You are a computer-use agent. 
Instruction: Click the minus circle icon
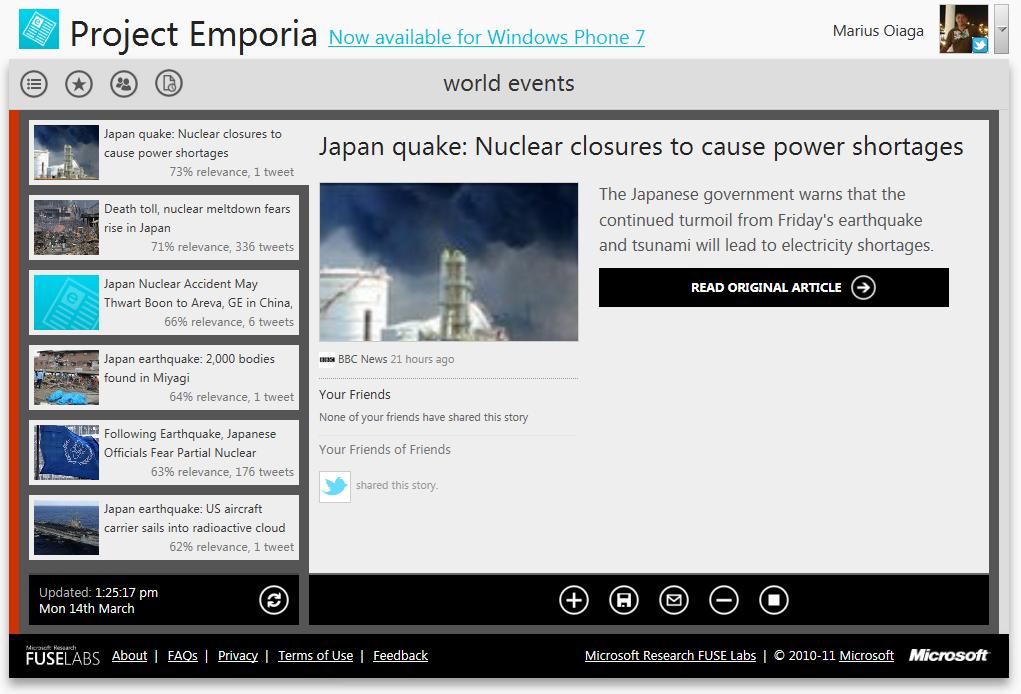pyautogui.click(x=723, y=600)
